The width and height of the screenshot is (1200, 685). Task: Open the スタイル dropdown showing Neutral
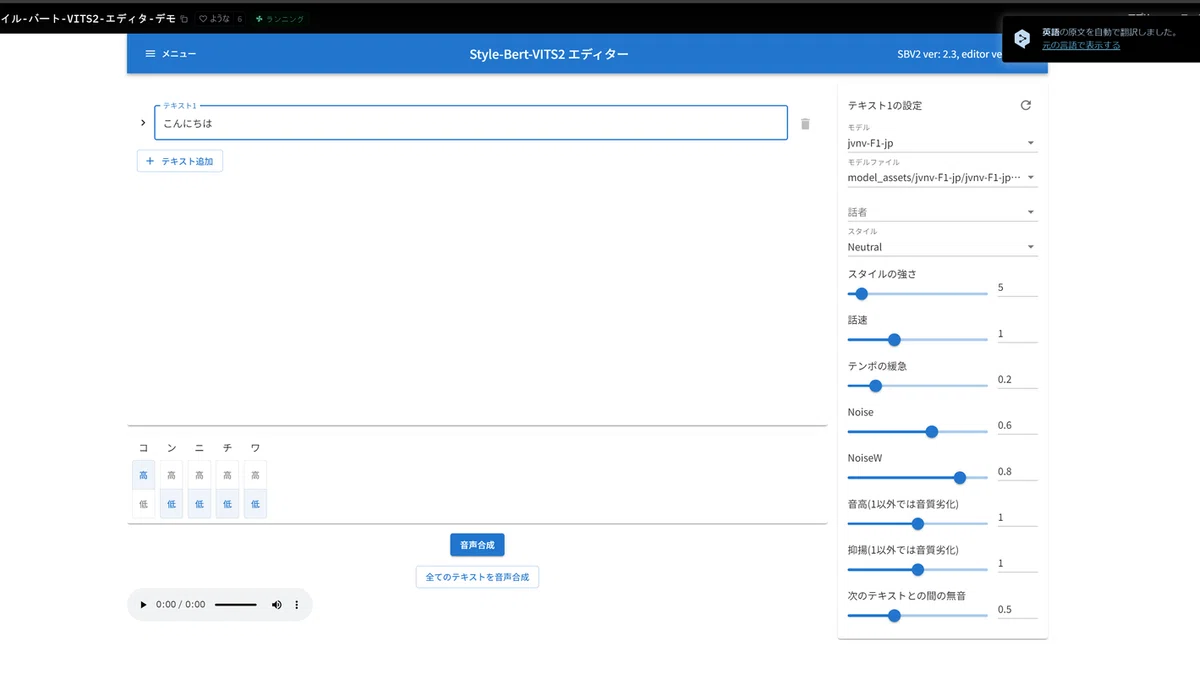coord(942,247)
